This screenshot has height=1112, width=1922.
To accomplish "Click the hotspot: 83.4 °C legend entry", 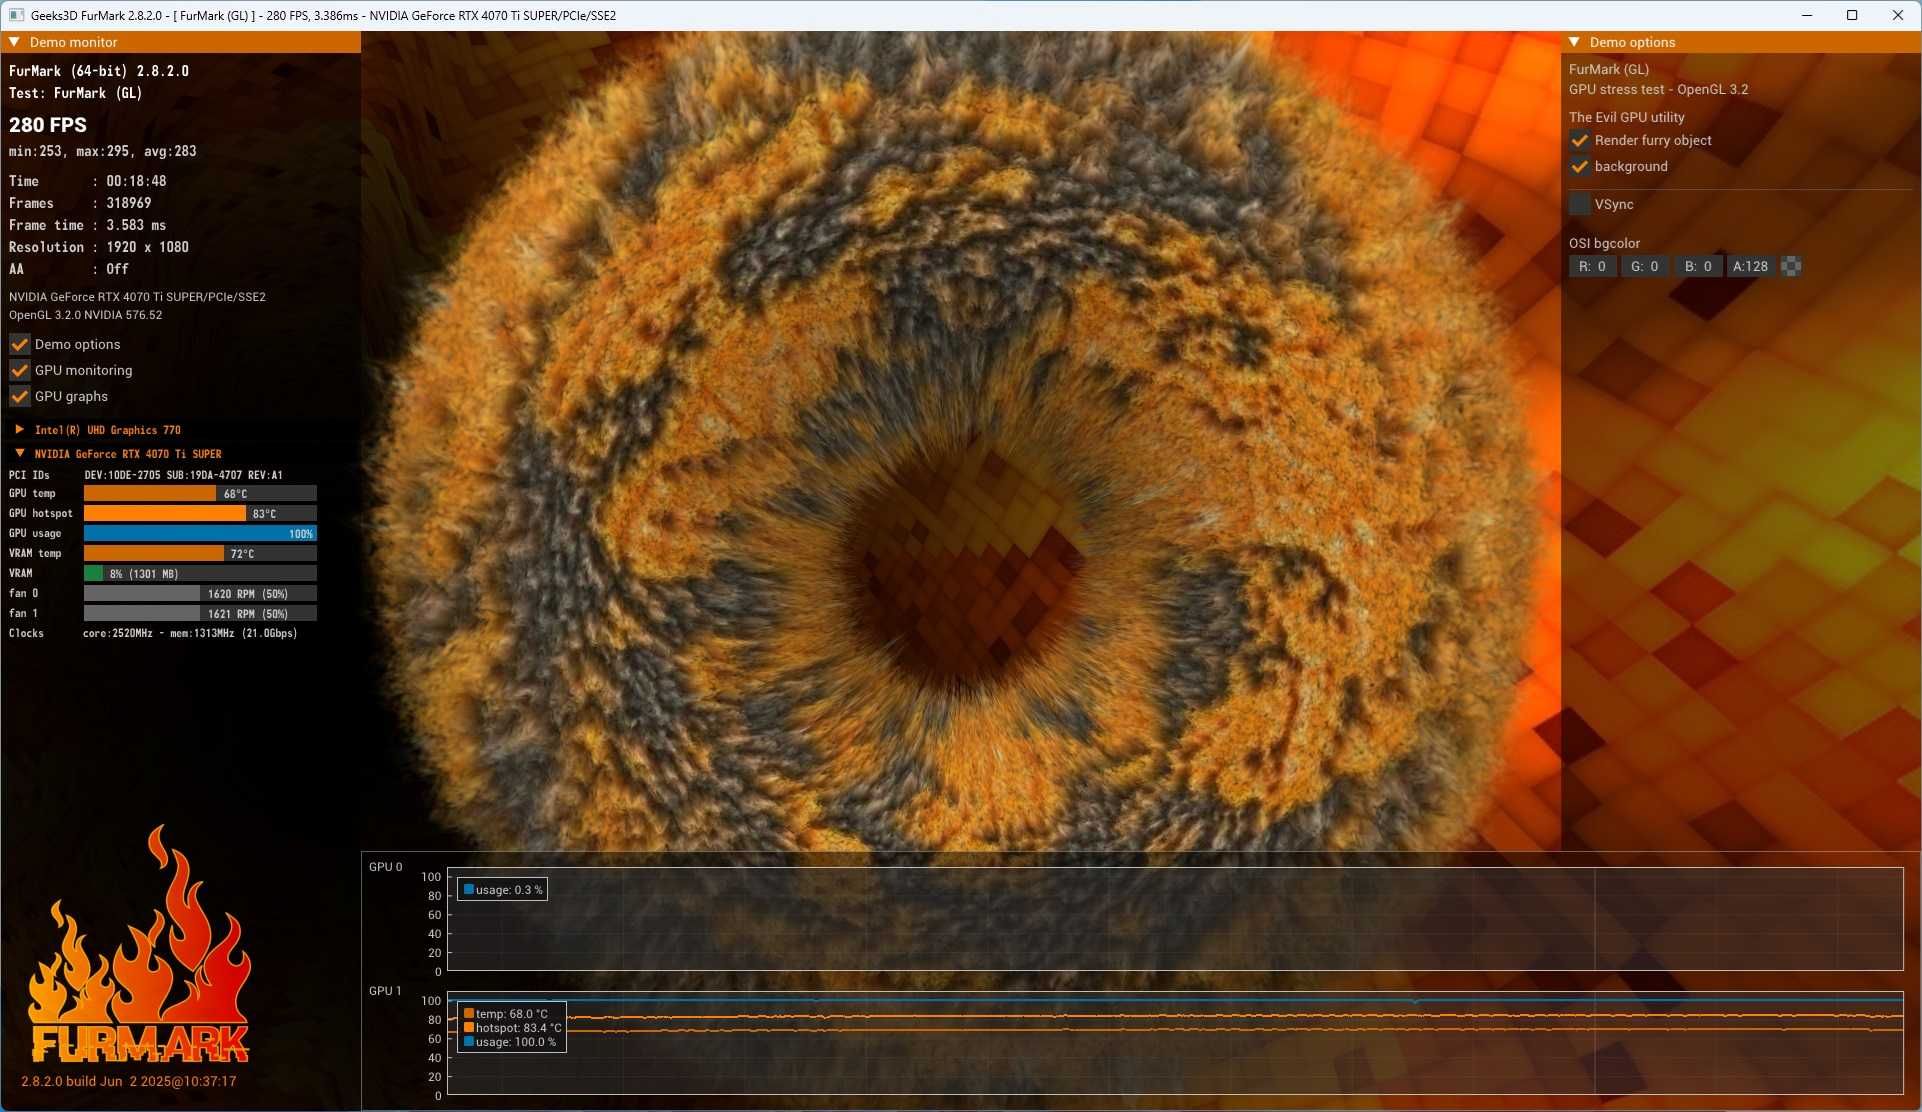I will tap(513, 1028).
